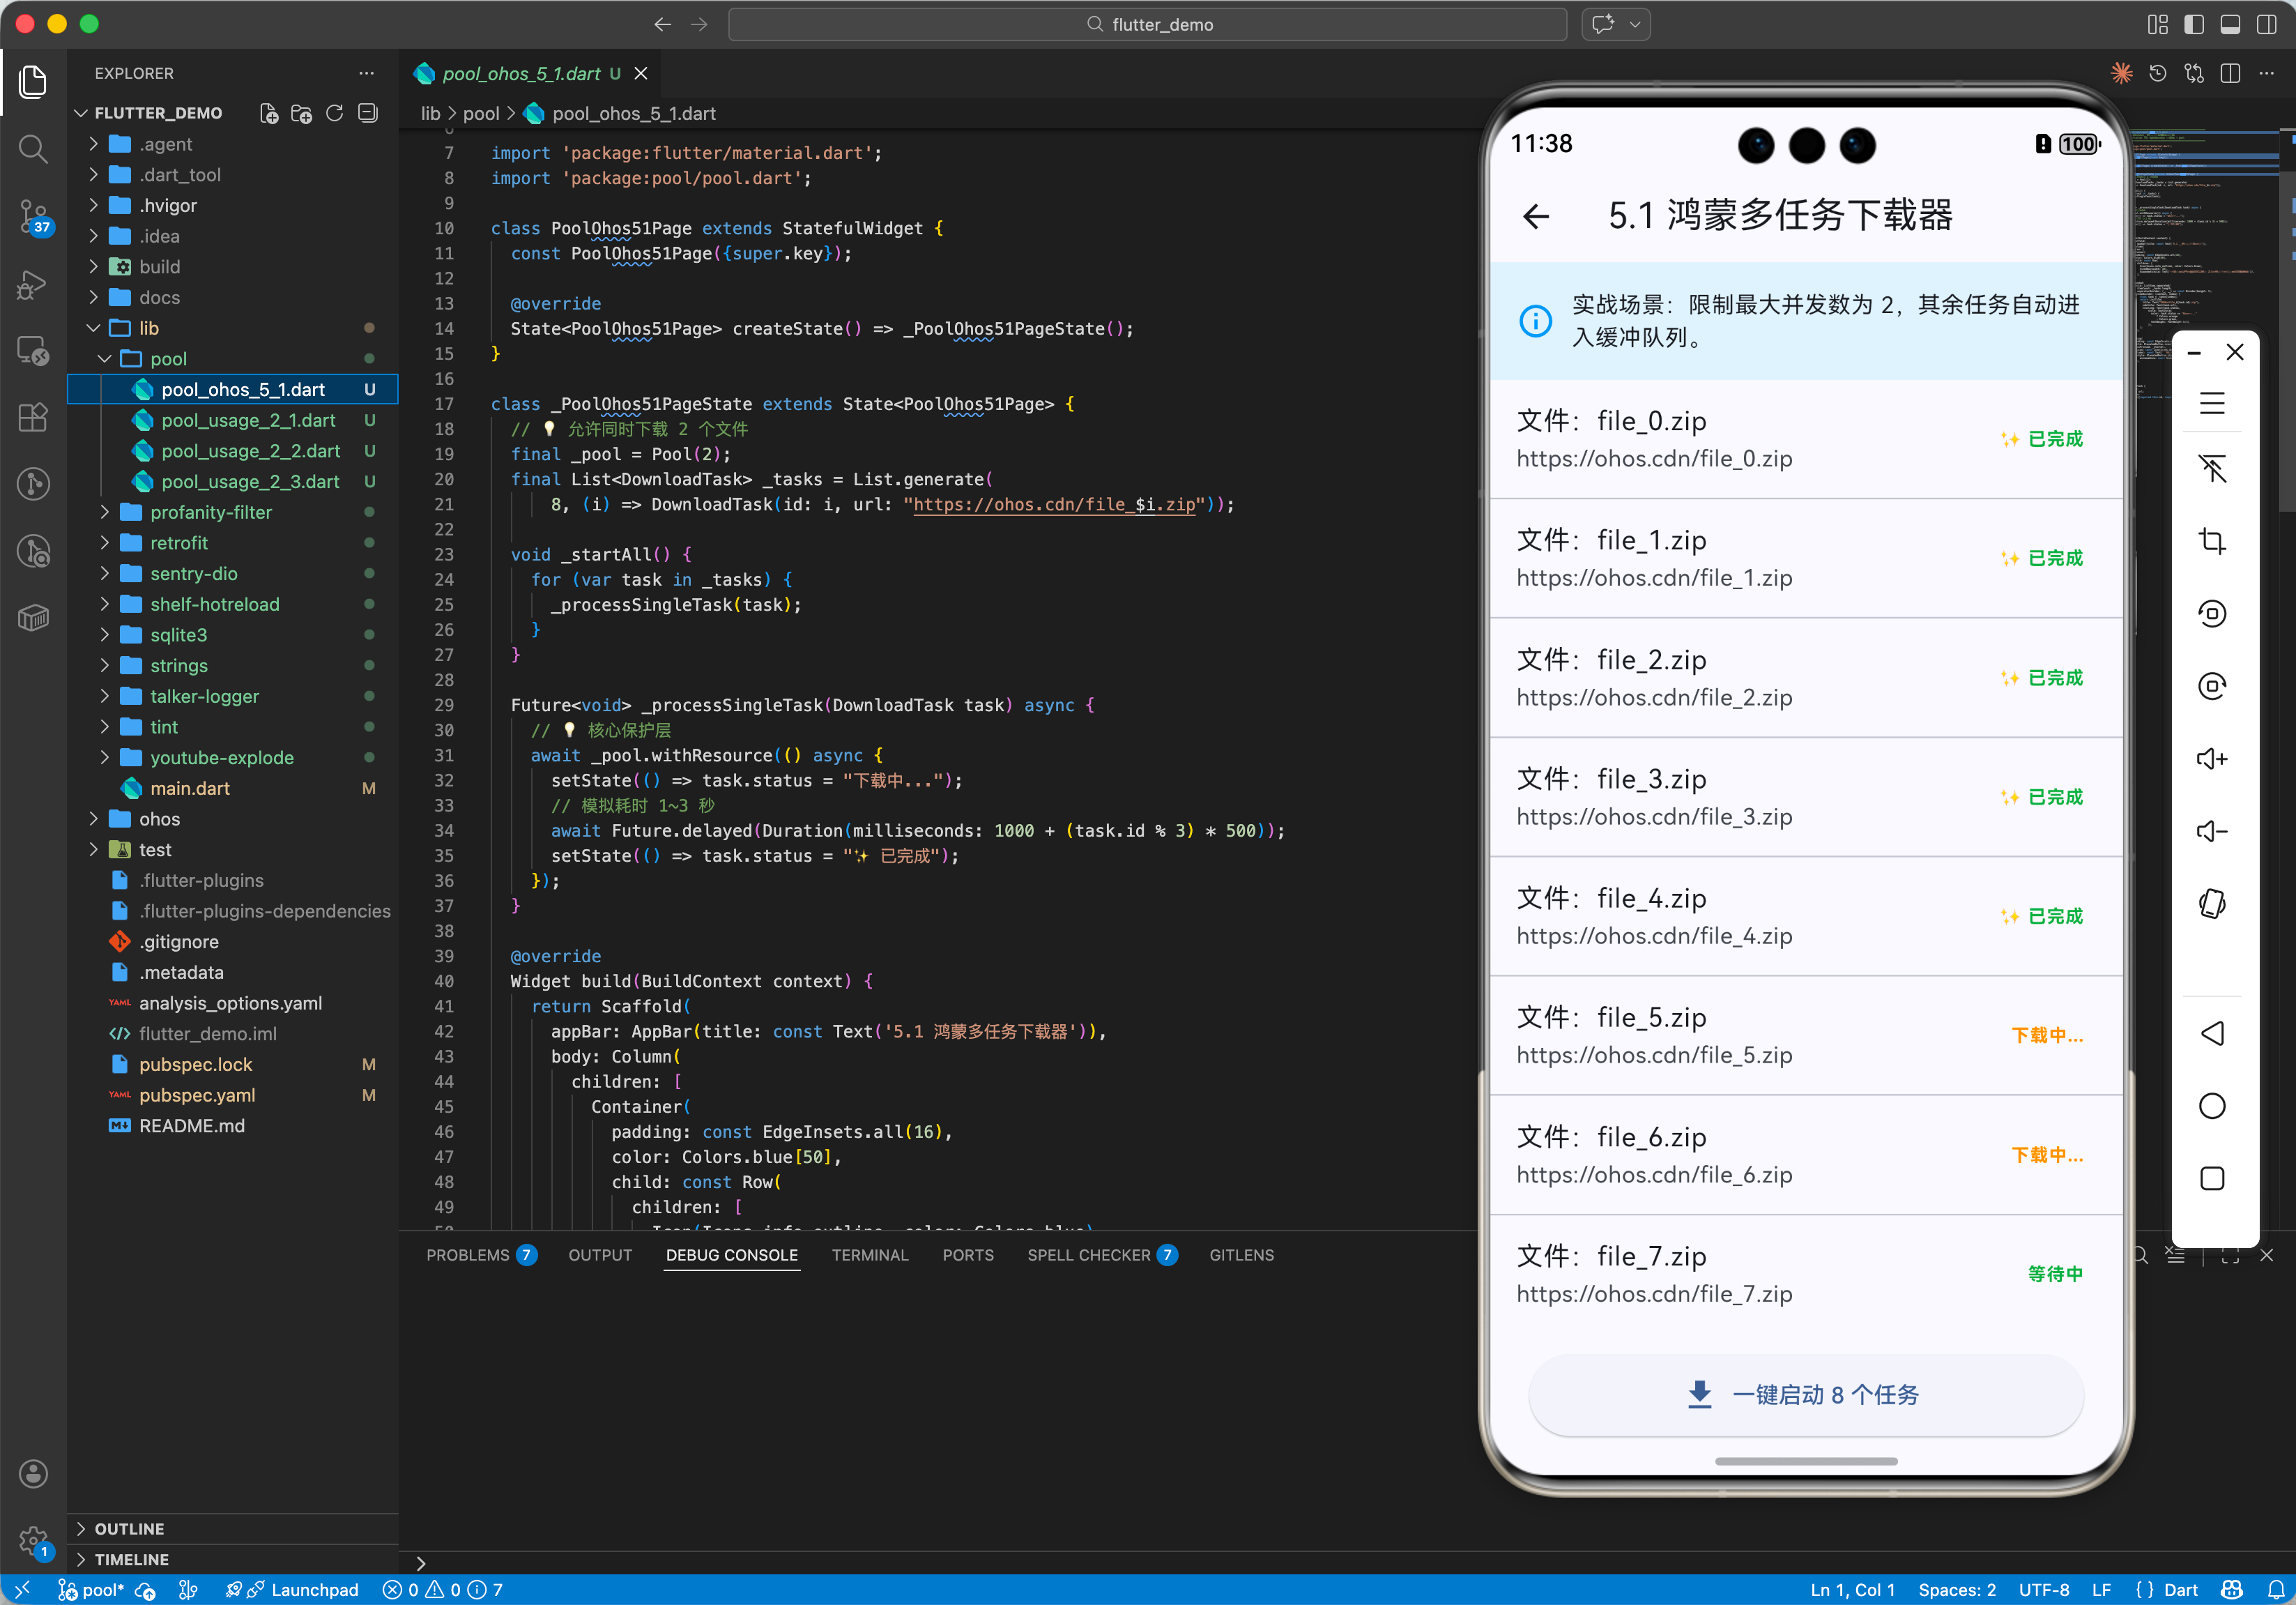Click the flutter_demo command center search box

pos(1147,24)
